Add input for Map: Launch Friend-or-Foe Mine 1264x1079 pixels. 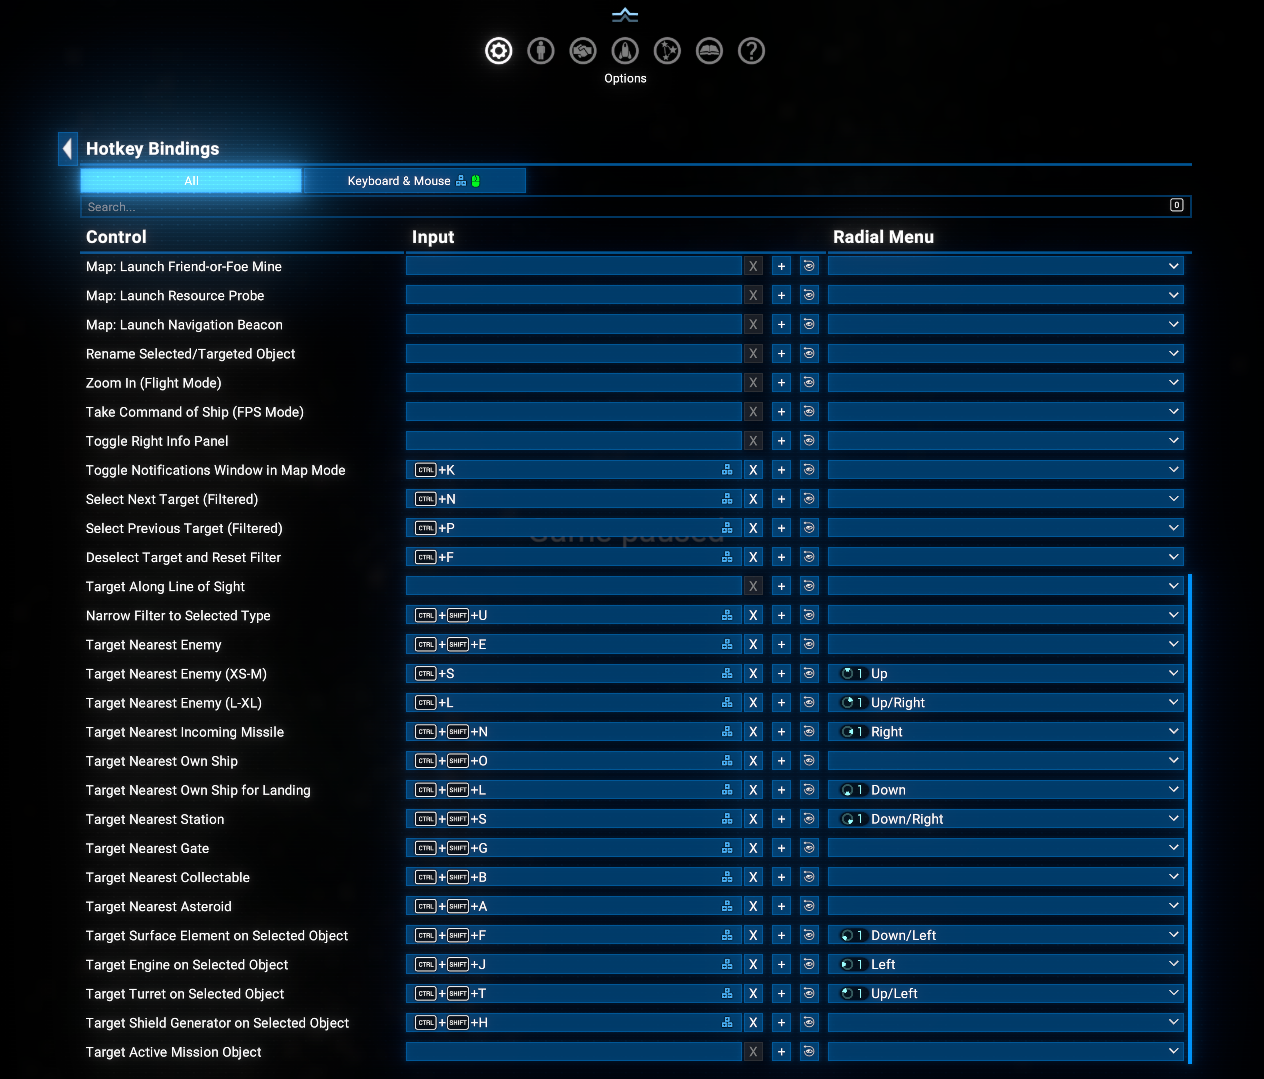(x=781, y=266)
